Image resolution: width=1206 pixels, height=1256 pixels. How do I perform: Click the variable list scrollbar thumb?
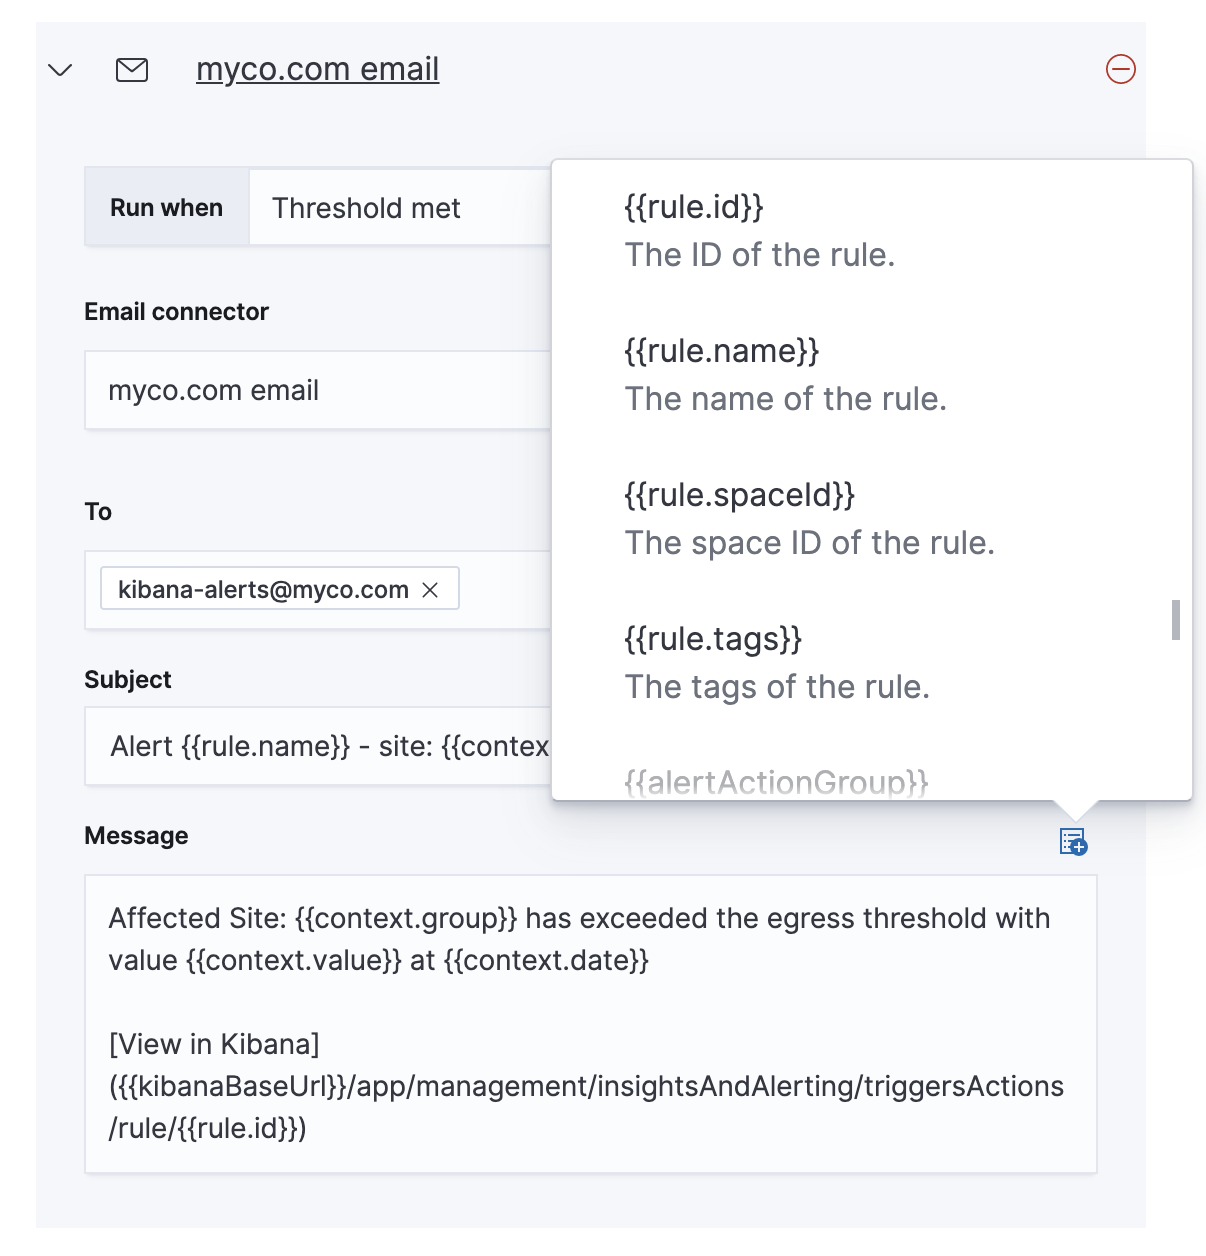(1176, 620)
